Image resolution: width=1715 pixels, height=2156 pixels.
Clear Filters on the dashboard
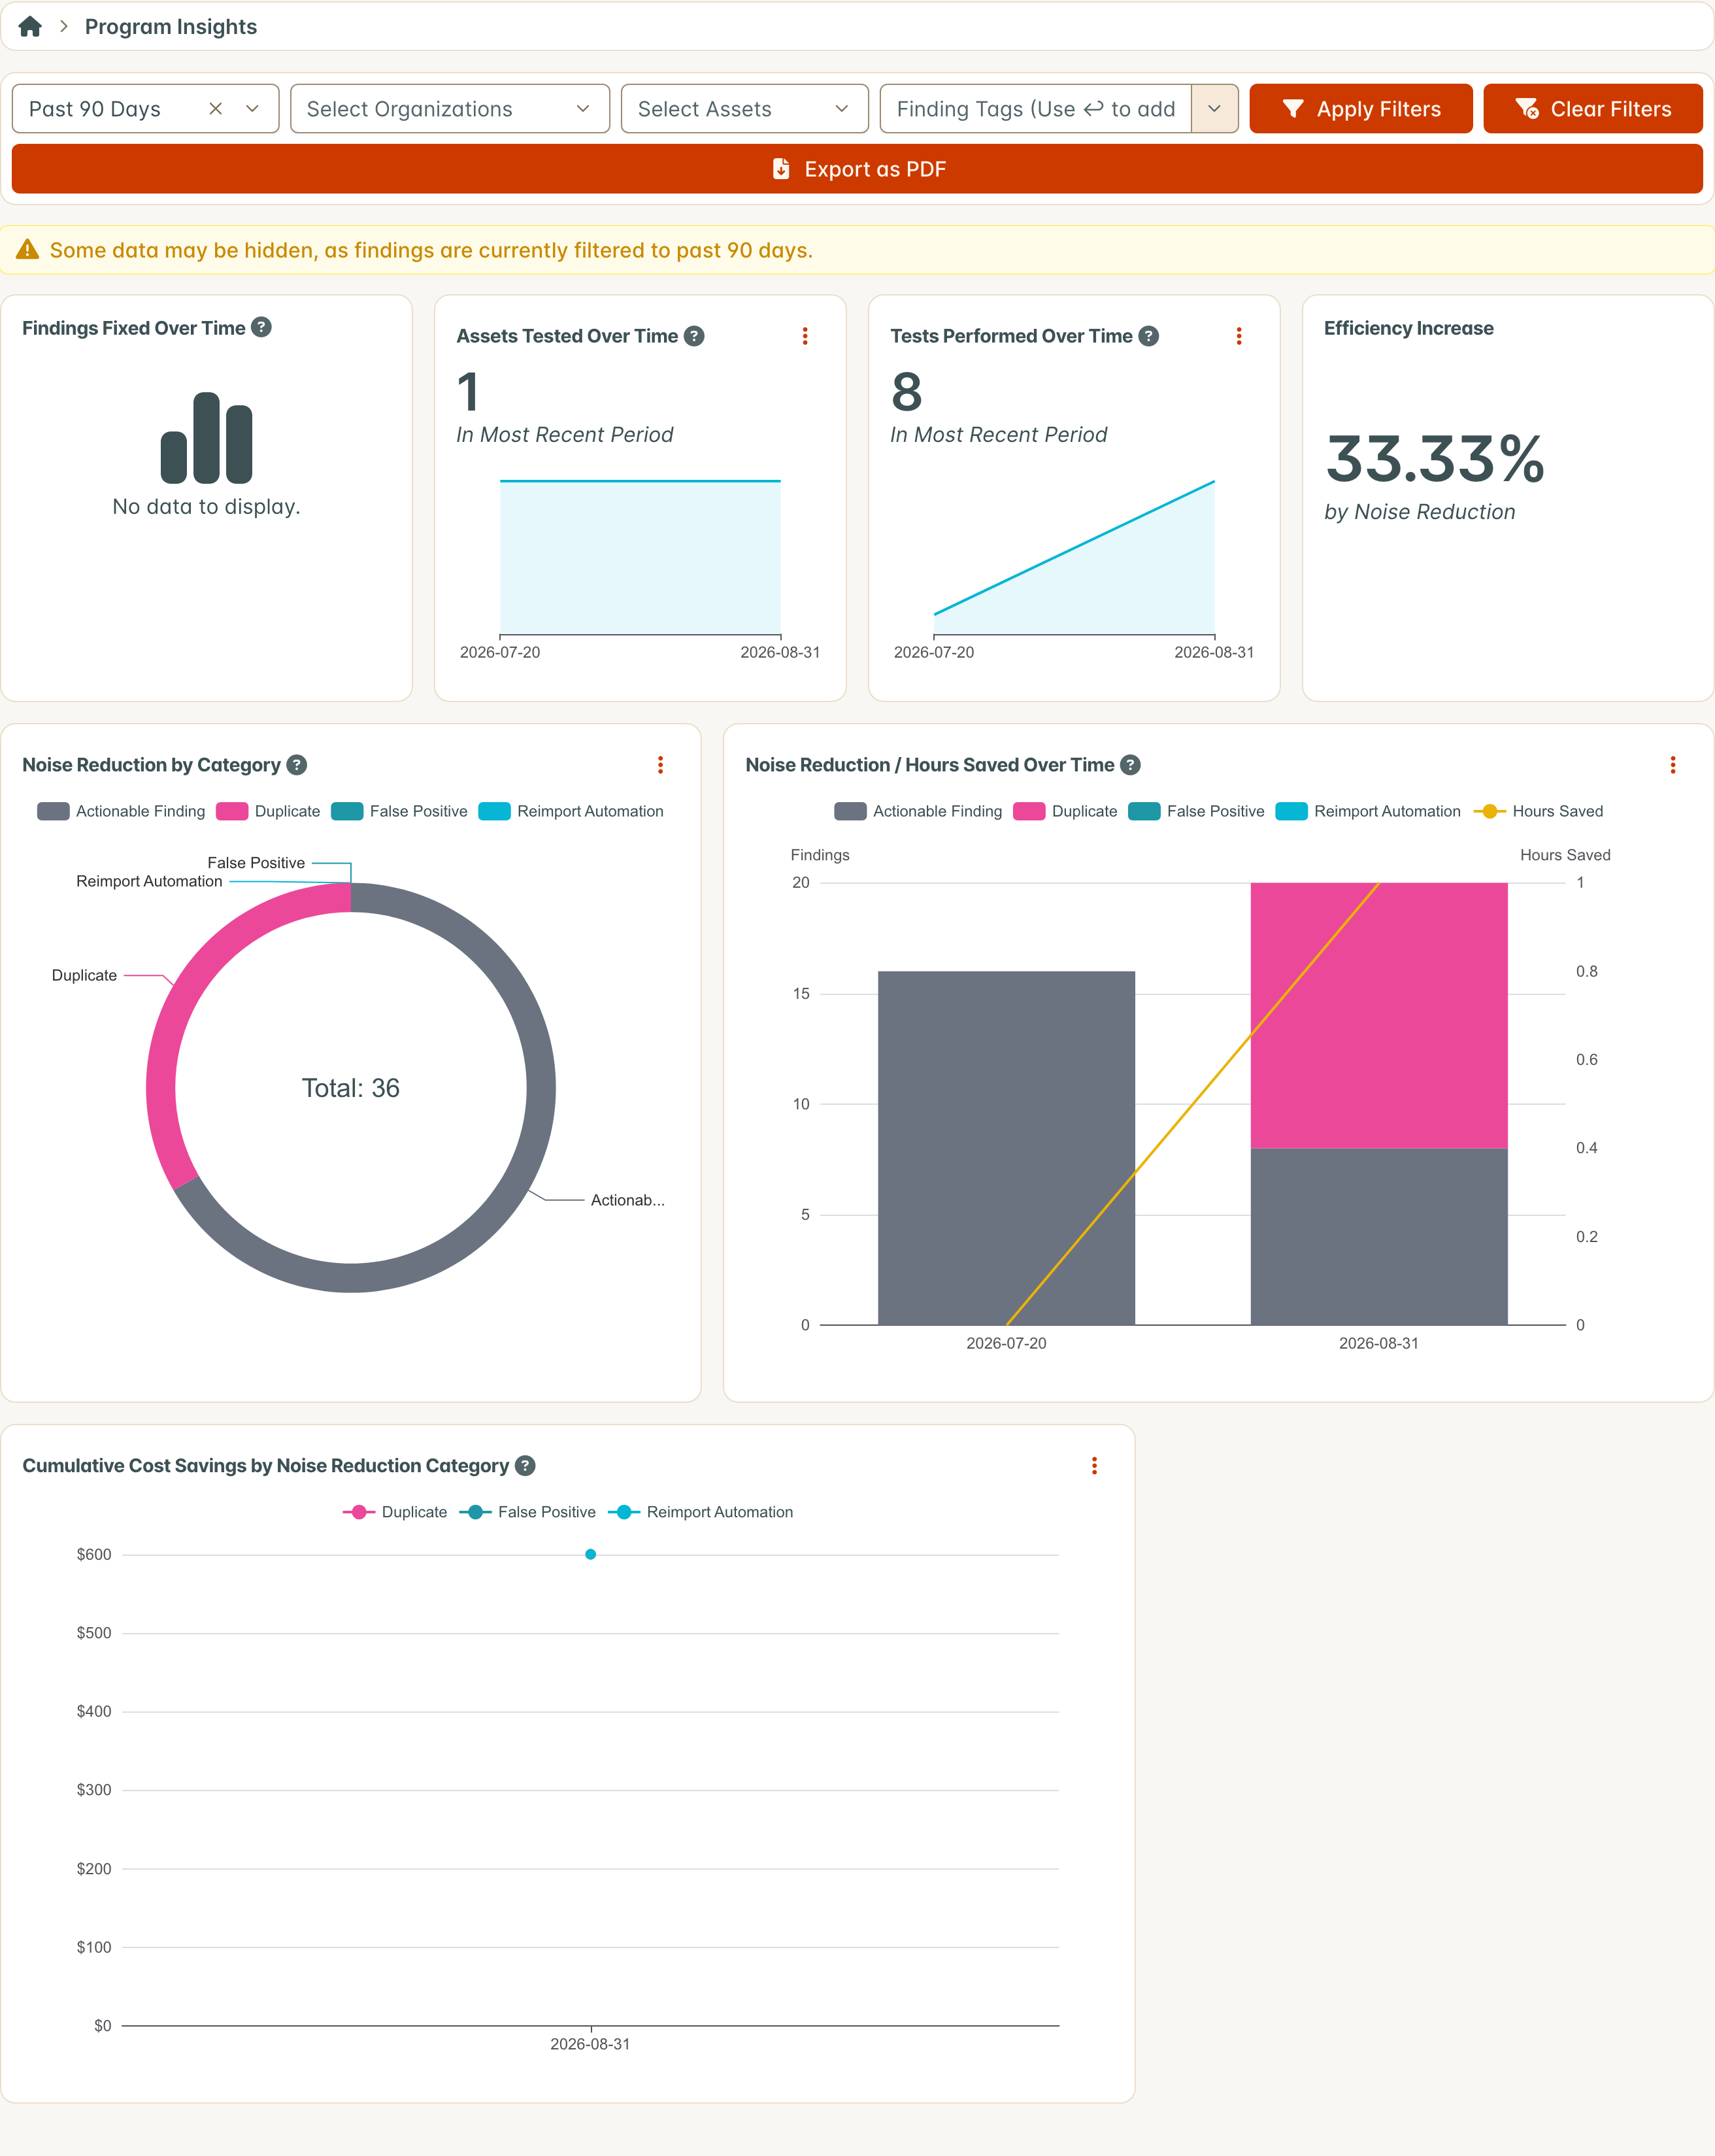(x=1592, y=109)
